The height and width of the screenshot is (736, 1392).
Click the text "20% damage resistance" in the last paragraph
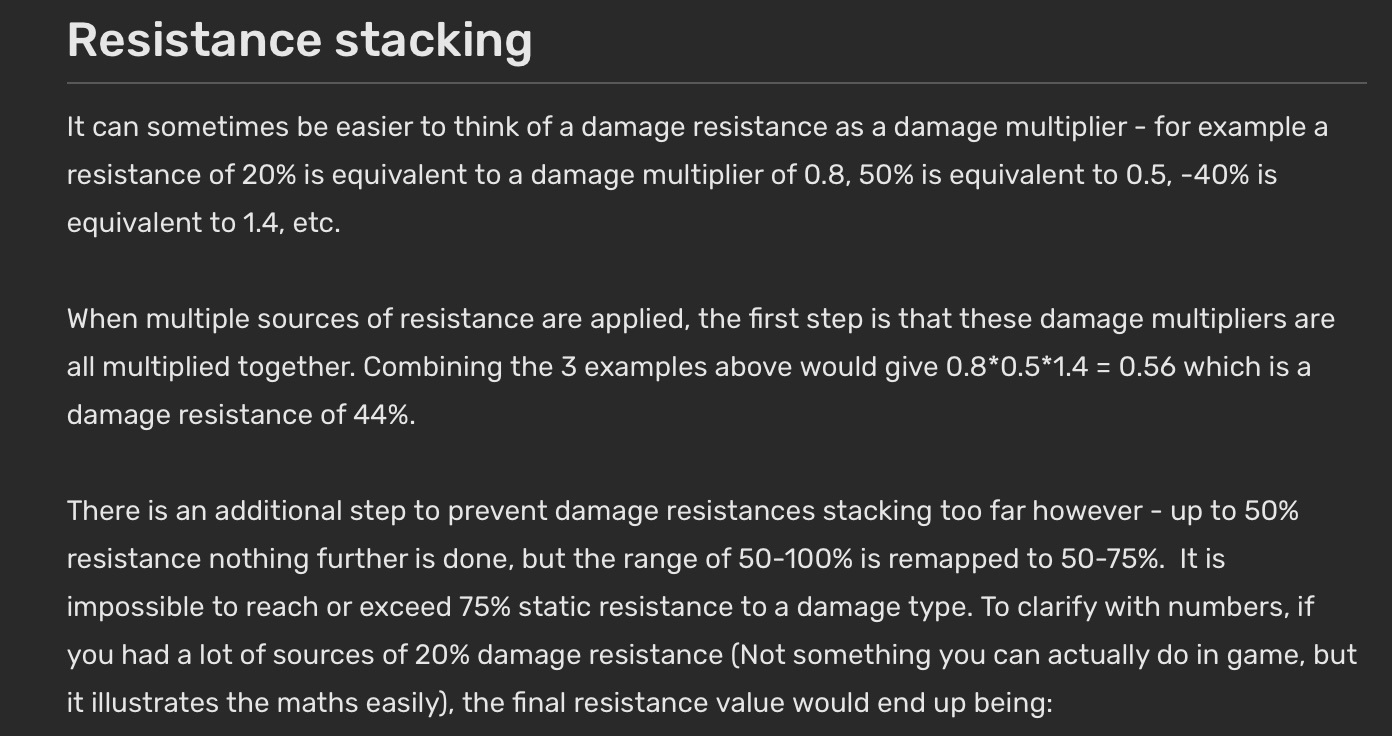click(600, 655)
